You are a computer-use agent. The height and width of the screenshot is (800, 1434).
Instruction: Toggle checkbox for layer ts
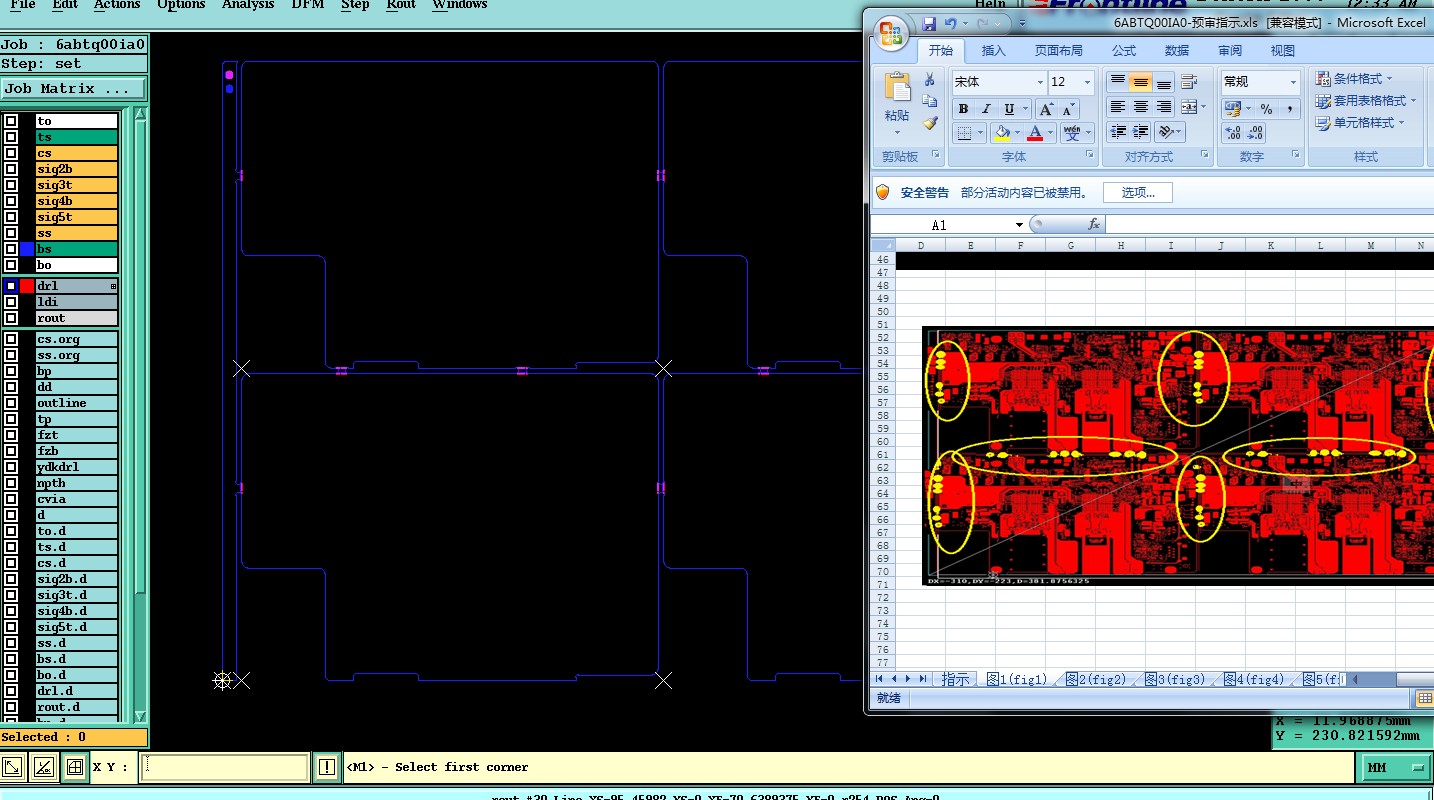11,137
